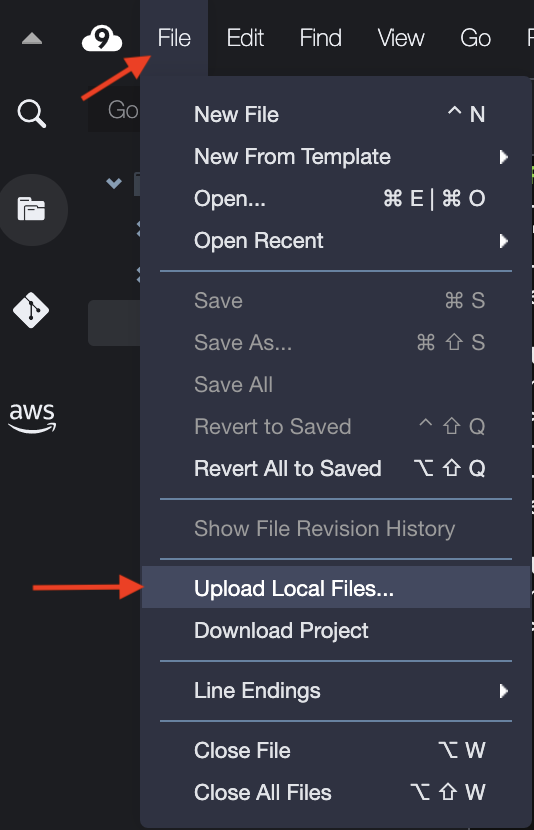Choose Close File menu entry

(x=336, y=750)
